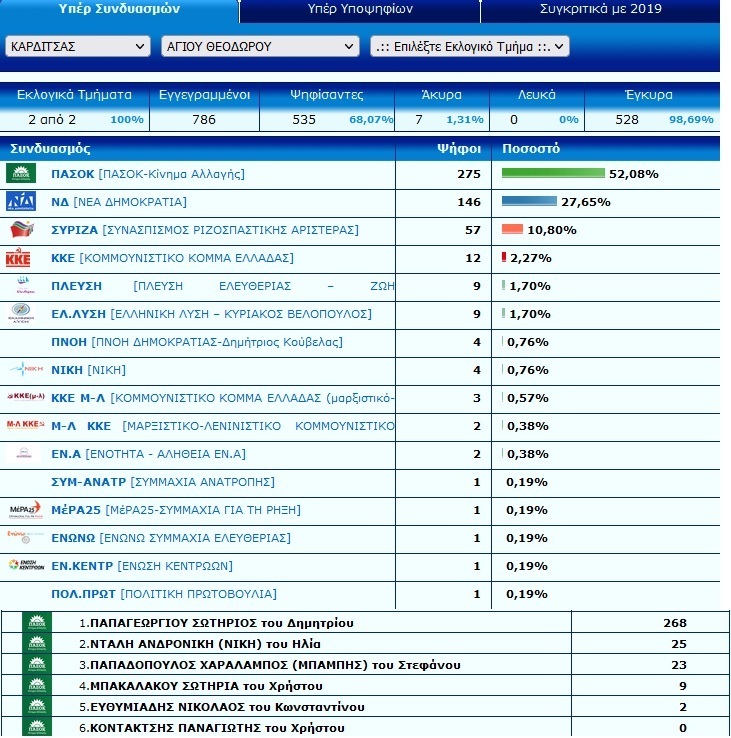The width and height of the screenshot is (731, 738).
Task: Click the Άκυρα percentage 1,31%
Action: pyautogui.click(x=465, y=120)
